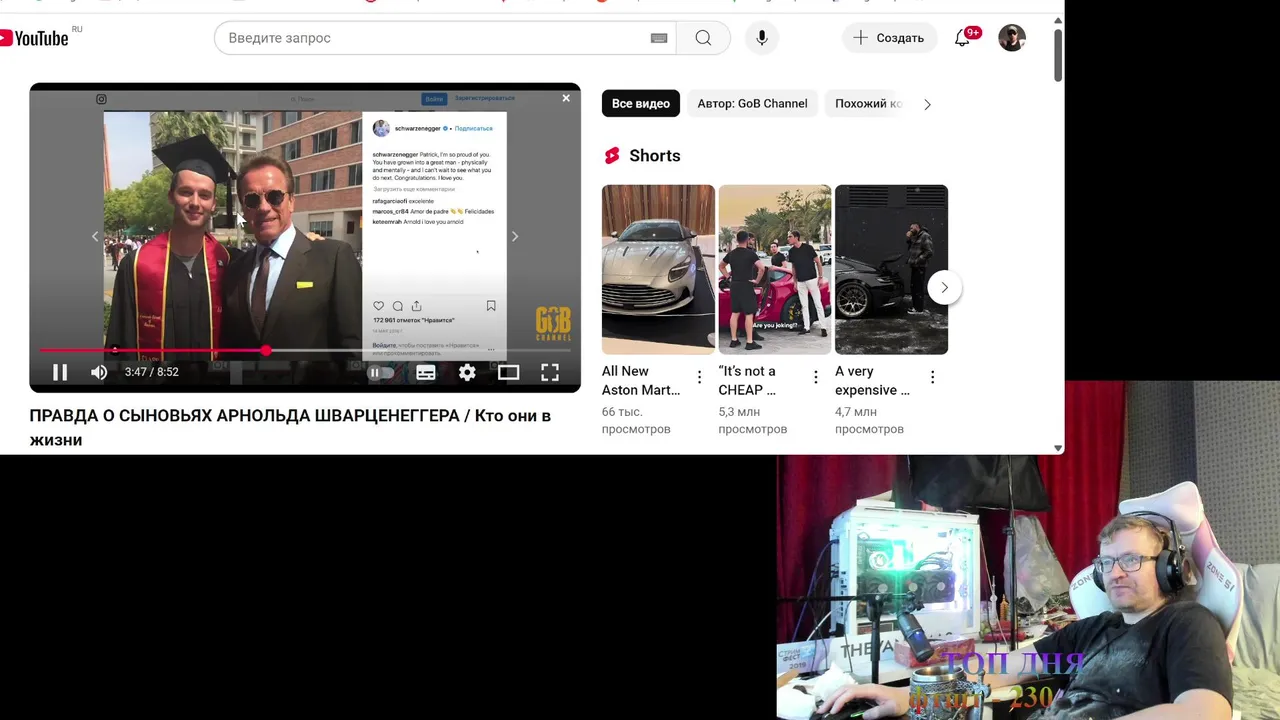Show more filter chips with the right arrow
This screenshot has width=1280, height=720.
[x=927, y=104]
